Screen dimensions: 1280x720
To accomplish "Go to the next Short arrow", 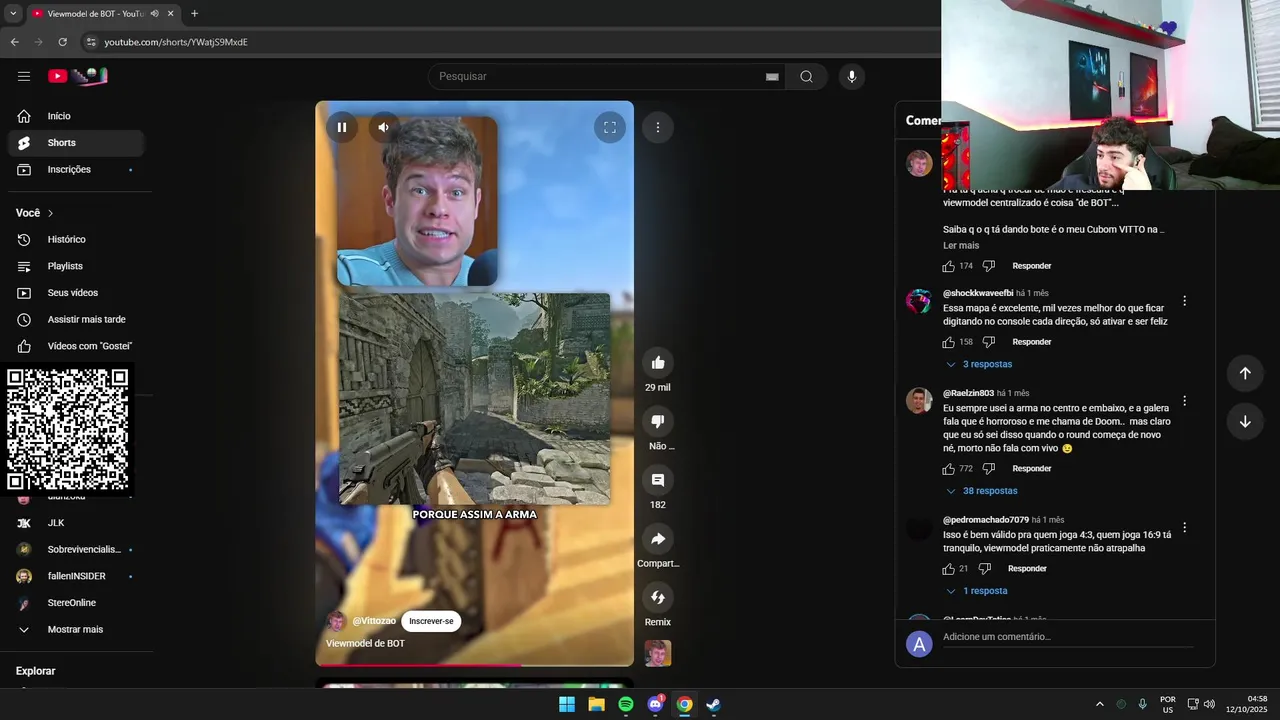I will pyautogui.click(x=1245, y=422).
